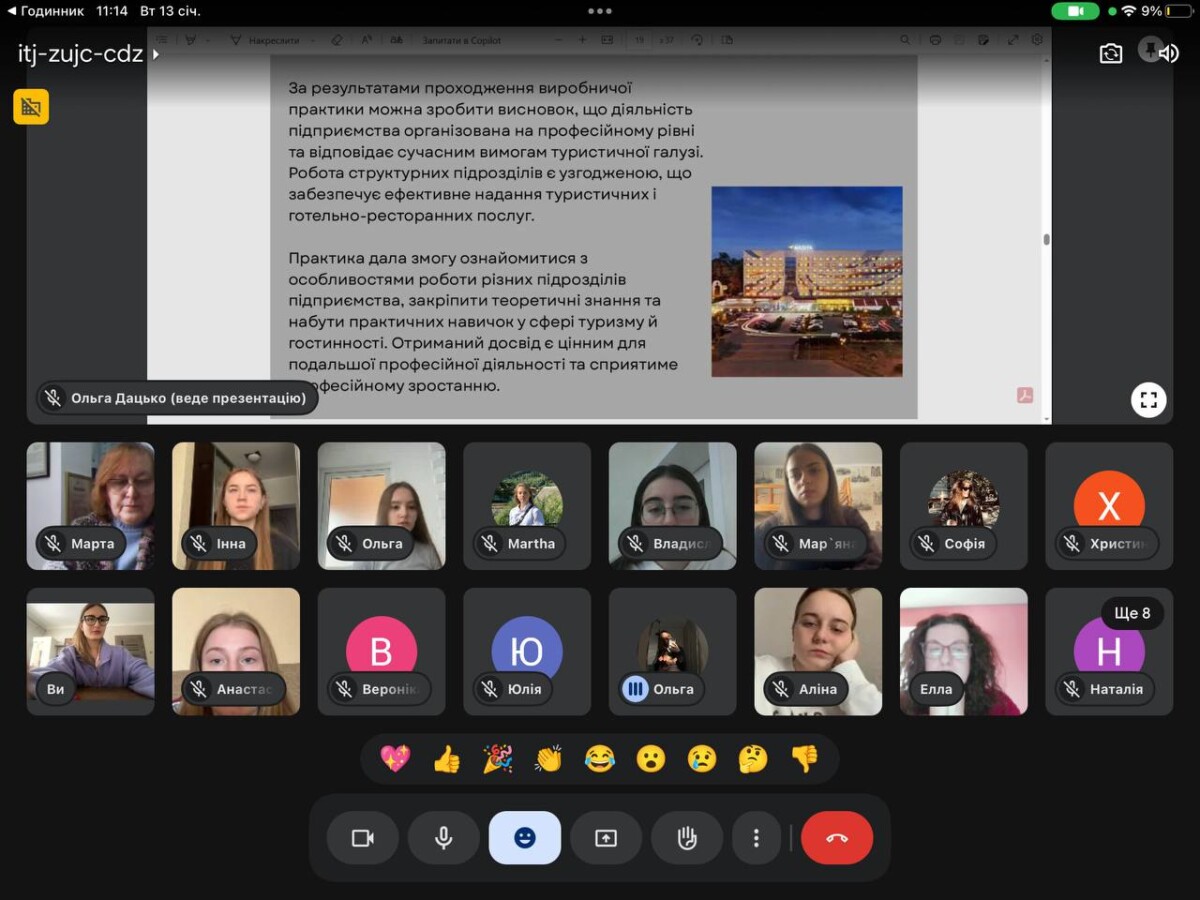
Task: Switch camera using flip camera icon
Action: pyautogui.click(x=1110, y=54)
